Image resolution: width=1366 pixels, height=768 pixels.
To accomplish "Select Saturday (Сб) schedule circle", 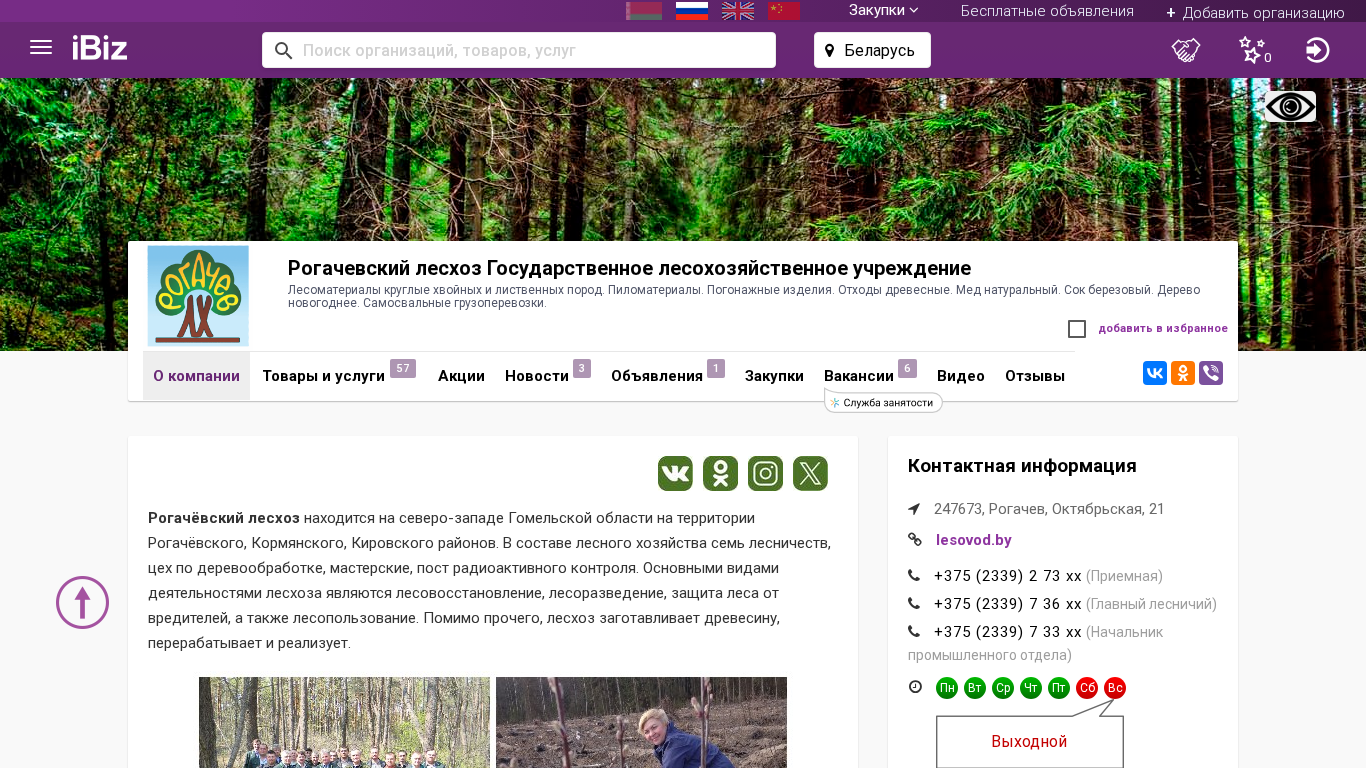I will point(1087,688).
